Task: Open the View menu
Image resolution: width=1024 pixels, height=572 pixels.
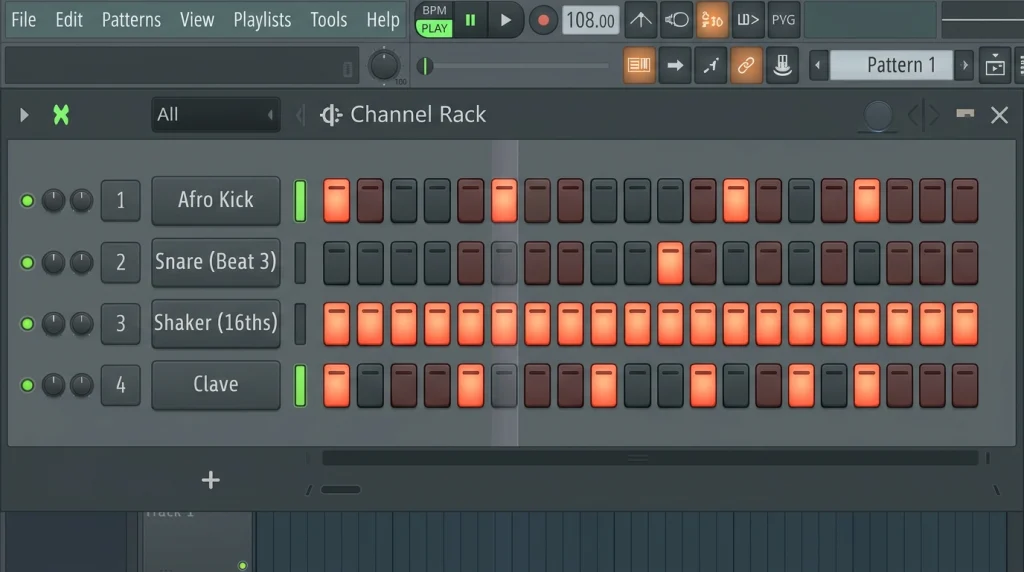Action: [x=197, y=20]
